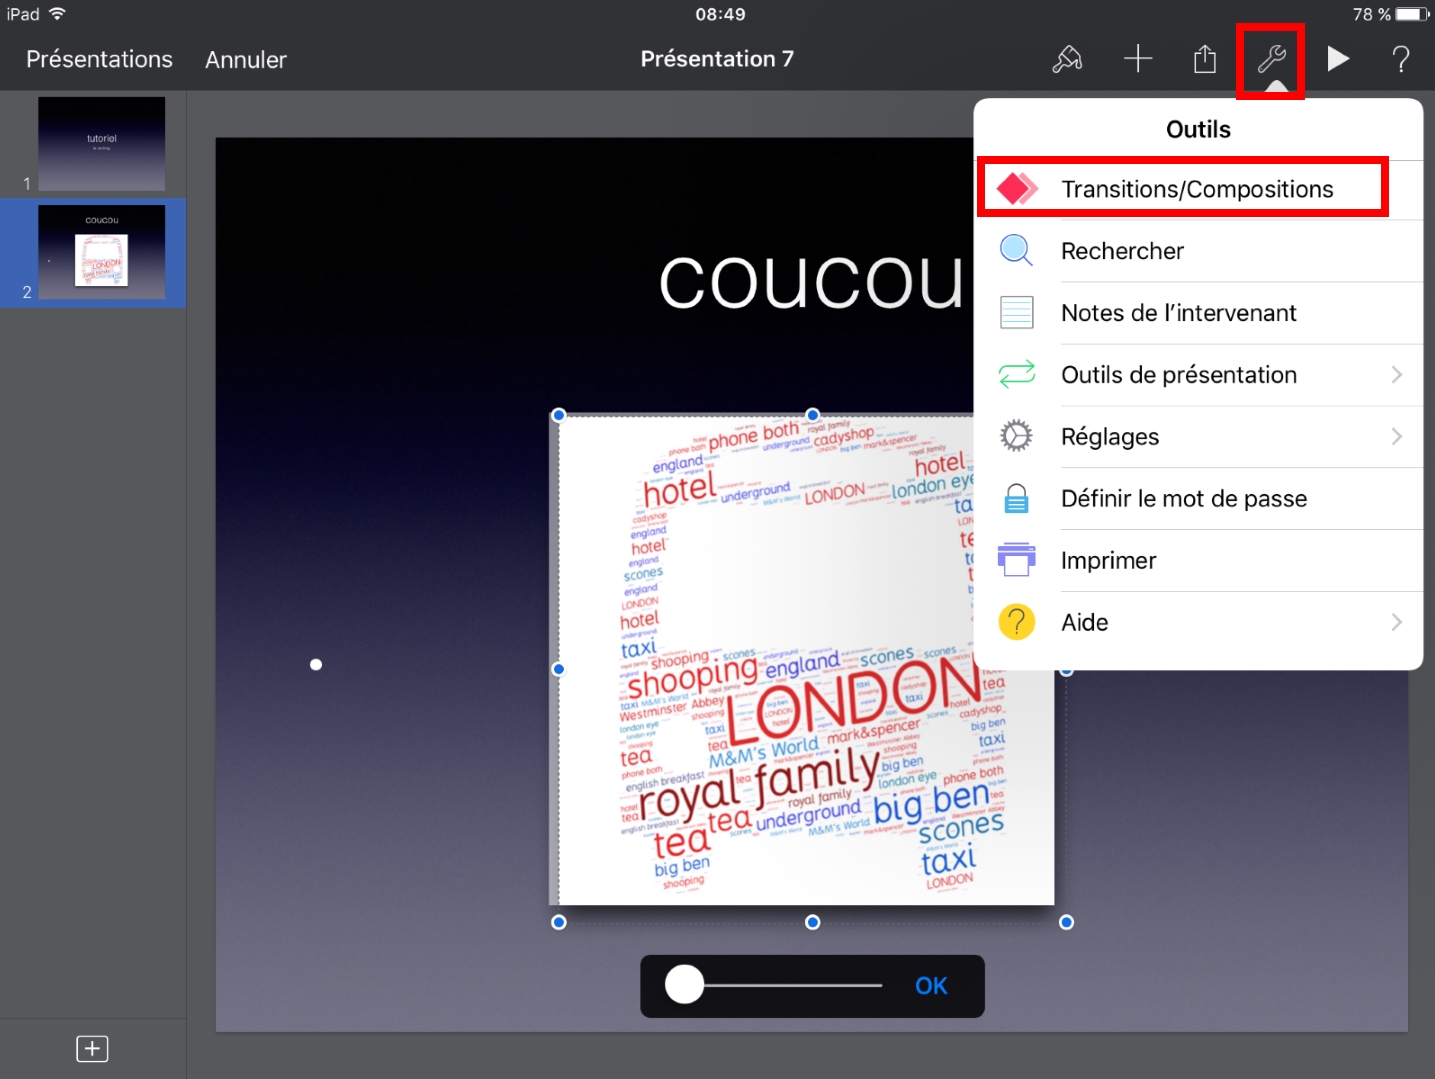Image resolution: width=1435 pixels, height=1079 pixels.
Task: Open the Insert plus menu
Action: click(x=1138, y=60)
